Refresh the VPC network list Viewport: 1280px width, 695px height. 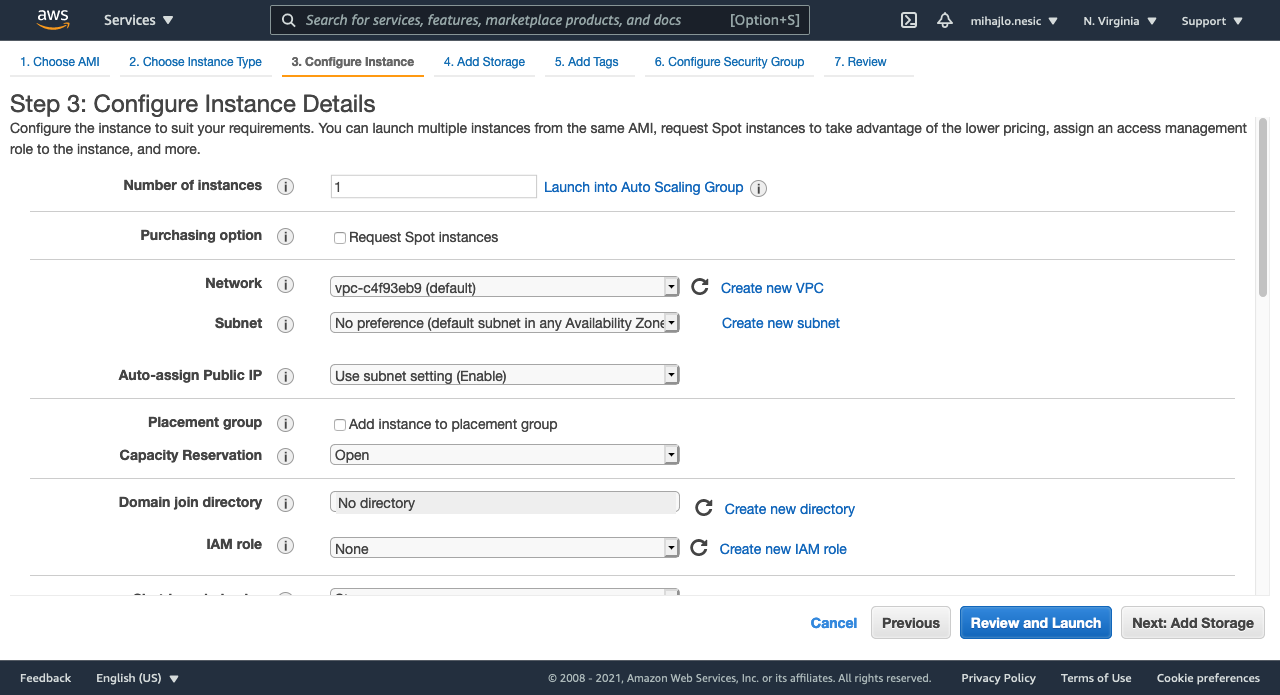click(x=700, y=287)
